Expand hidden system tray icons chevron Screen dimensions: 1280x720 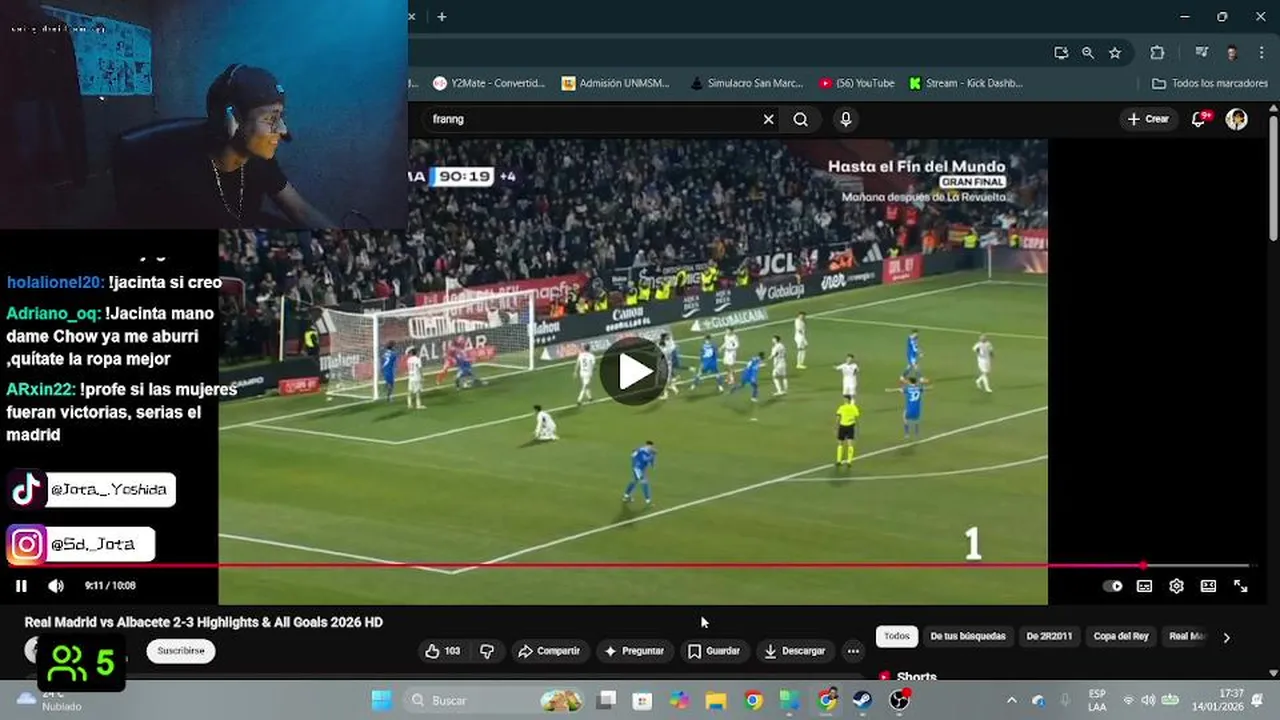click(1011, 700)
